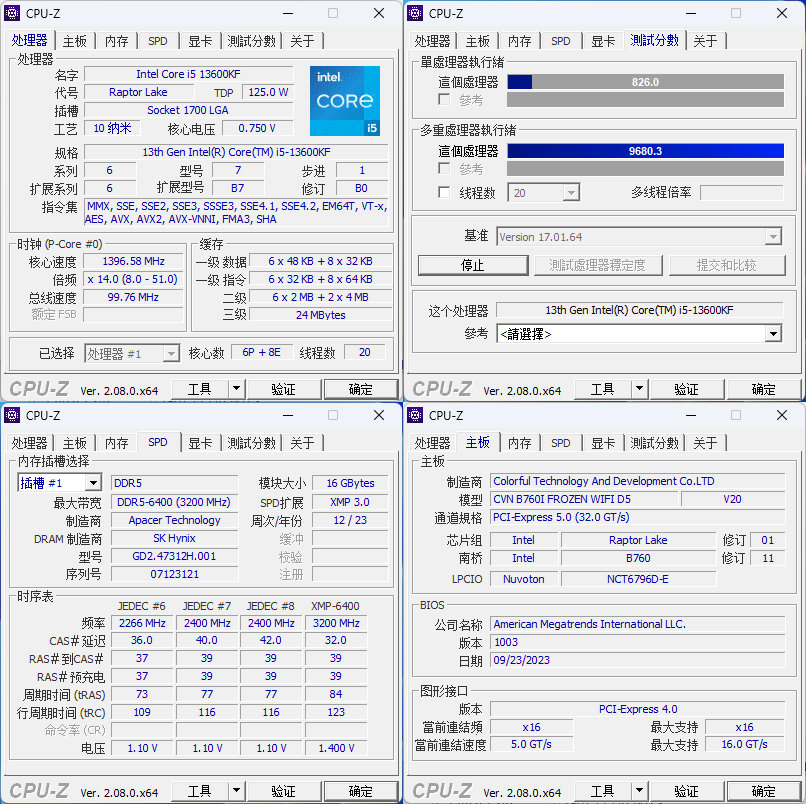This screenshot has width=806, height=804.
Task: Click LPCIO model NCT6796D-E
Action: tap(638, 579)
